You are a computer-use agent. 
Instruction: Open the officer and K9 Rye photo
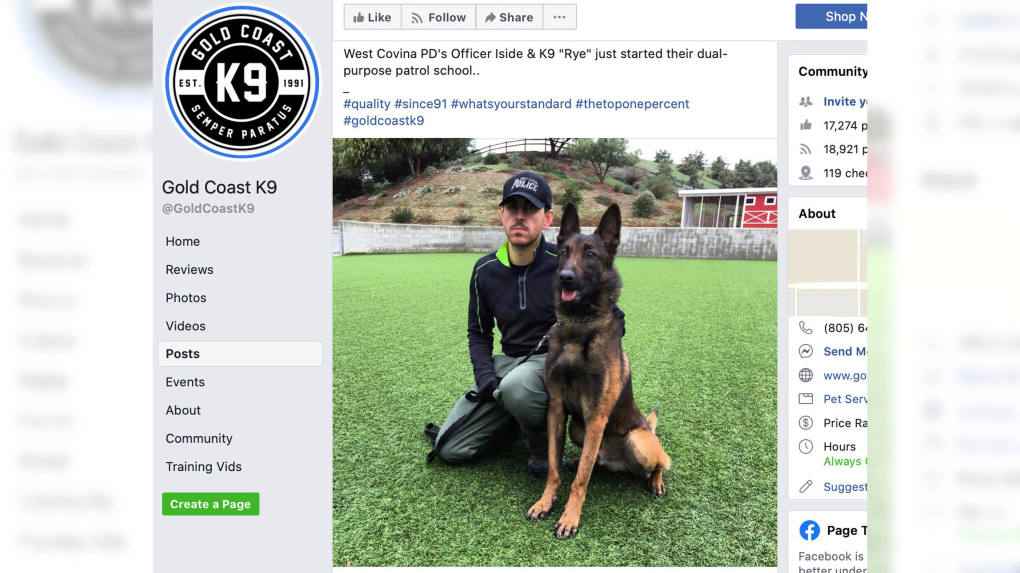click(555, 352)
